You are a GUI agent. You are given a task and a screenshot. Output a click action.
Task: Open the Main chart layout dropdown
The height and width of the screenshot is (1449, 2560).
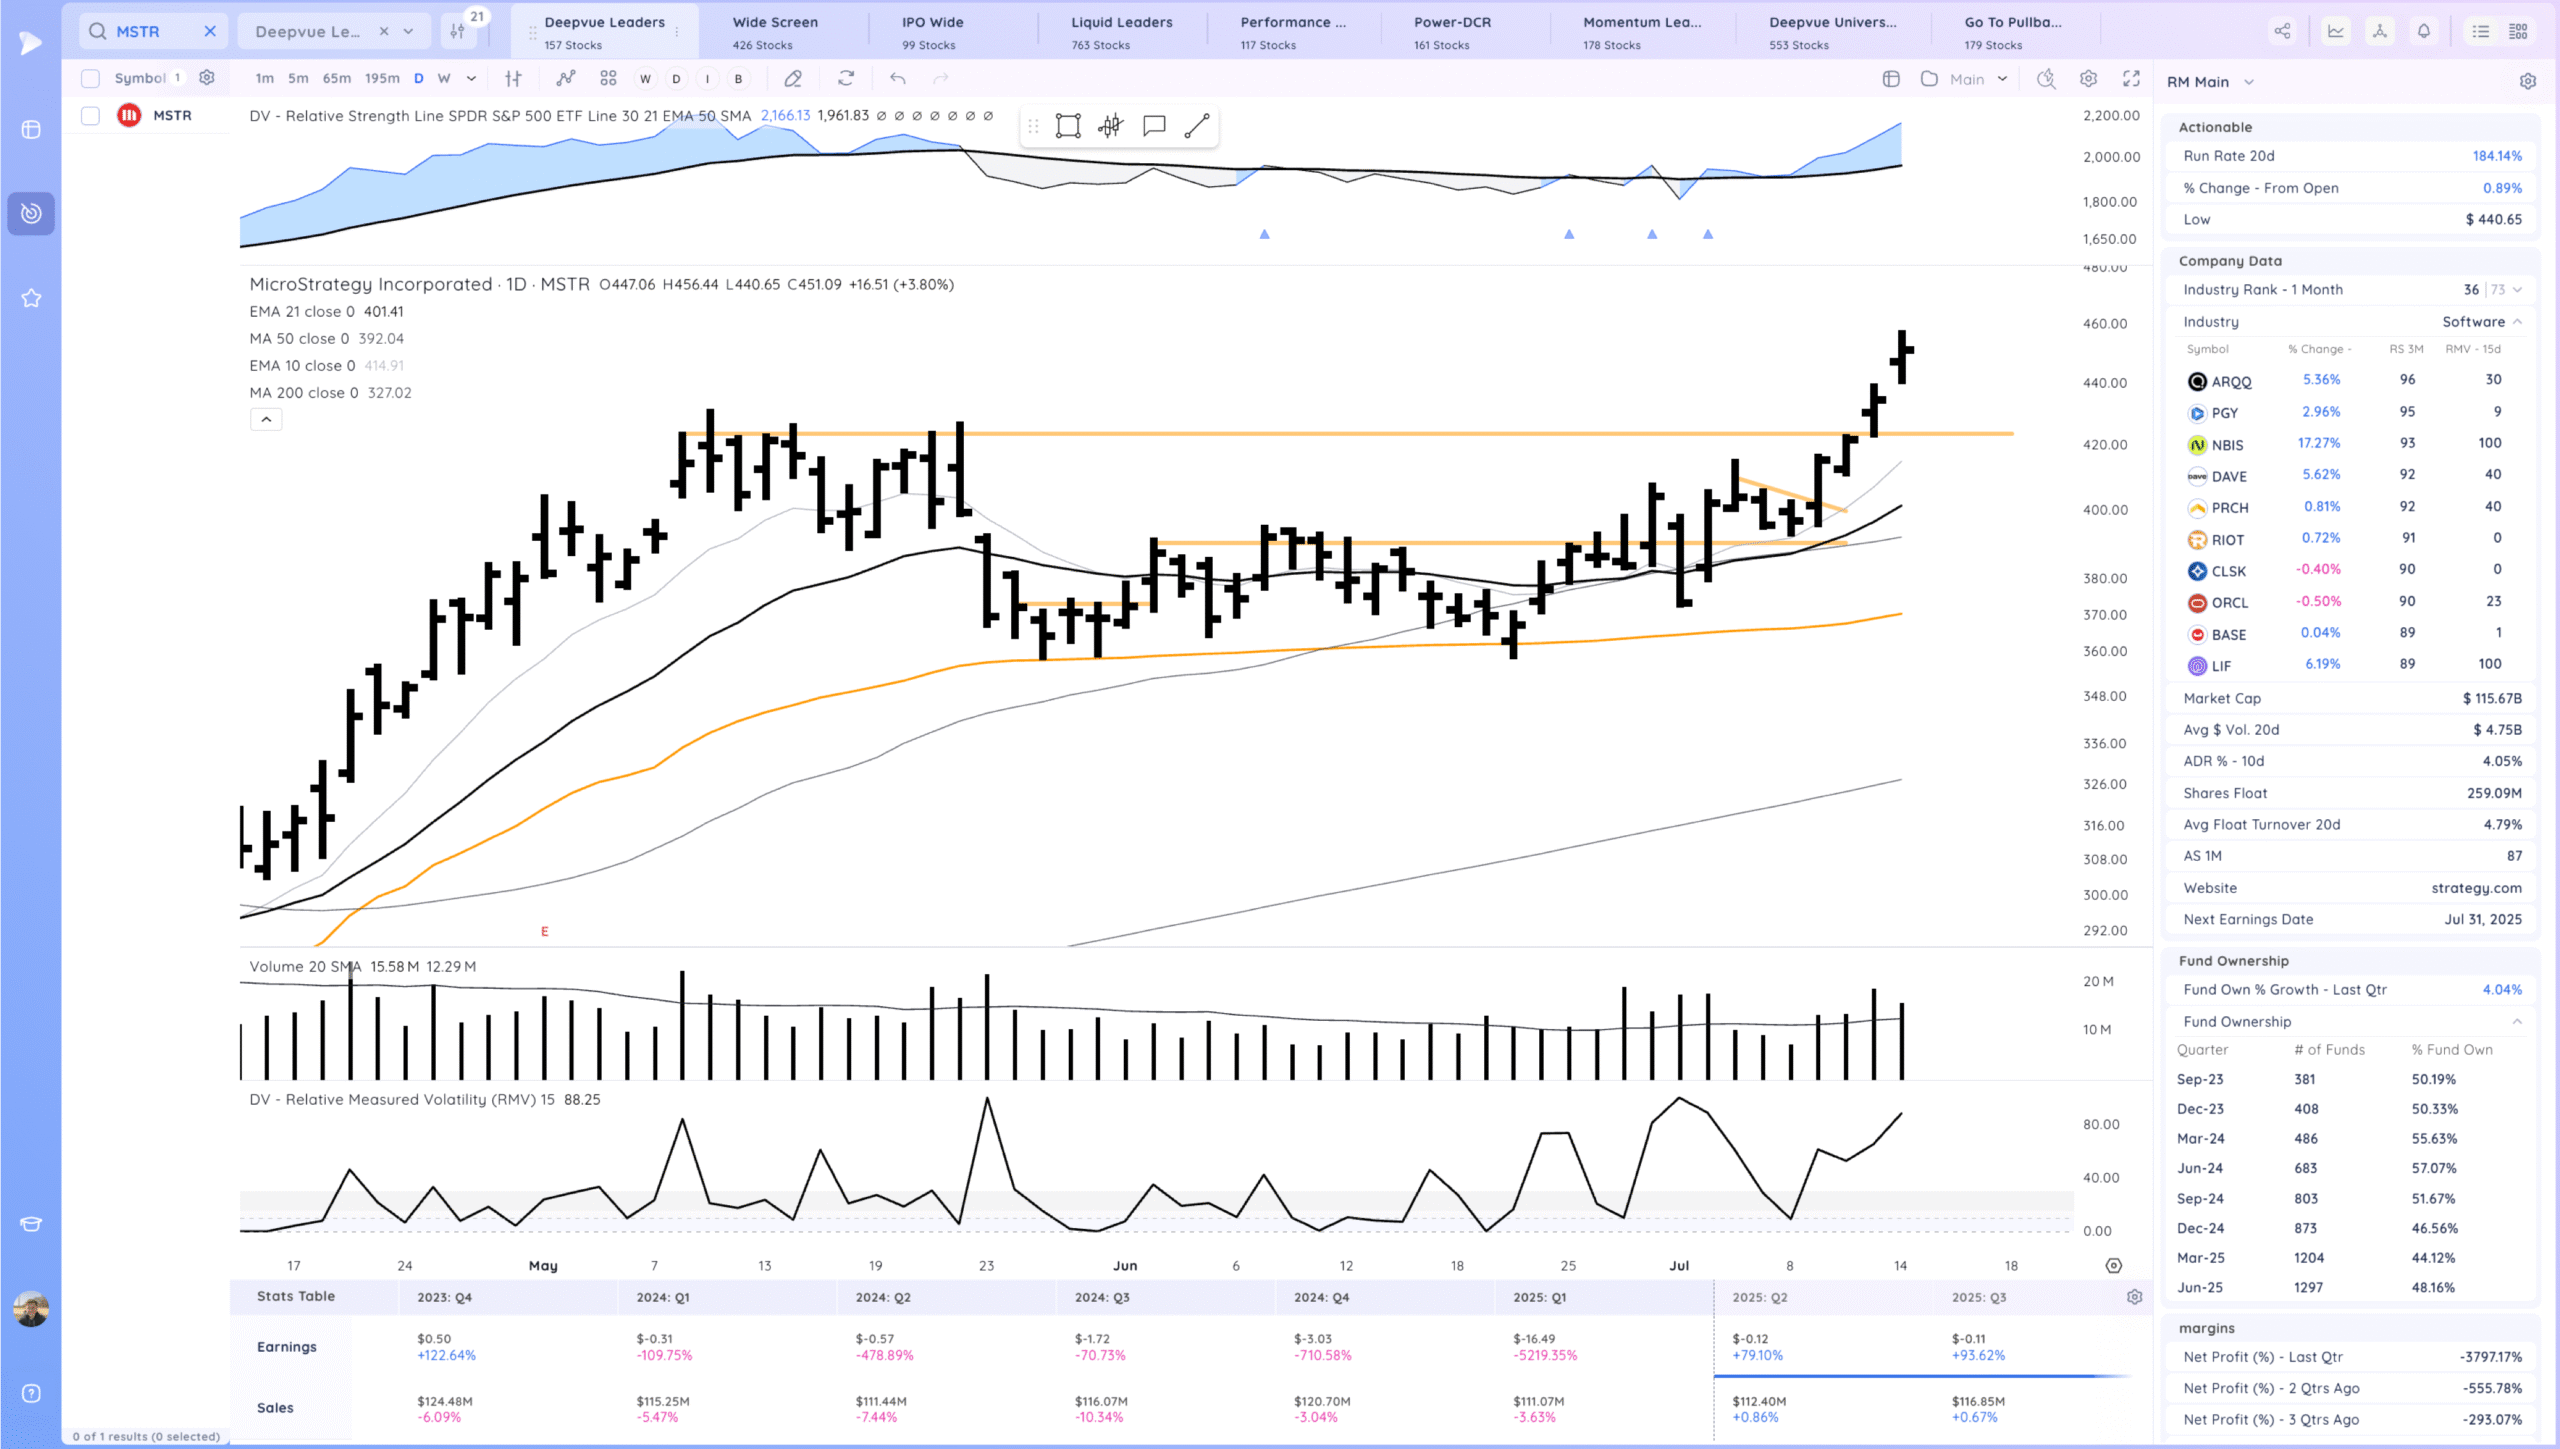pyautogui.click(x=2002, y=78)
